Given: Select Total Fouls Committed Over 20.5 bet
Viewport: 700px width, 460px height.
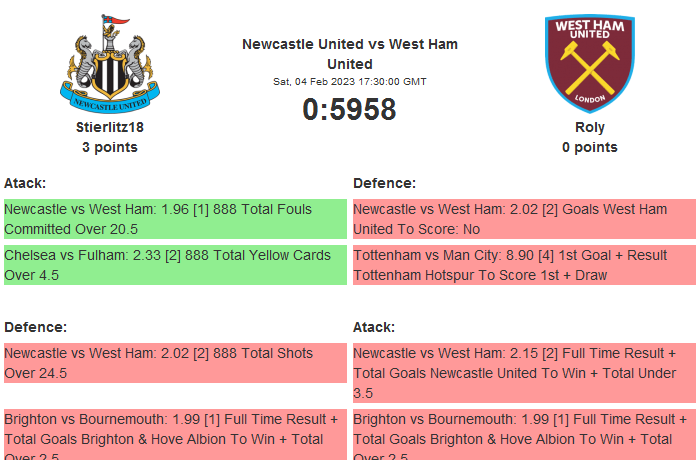Looking at the screenshot, I should (175, 219).
